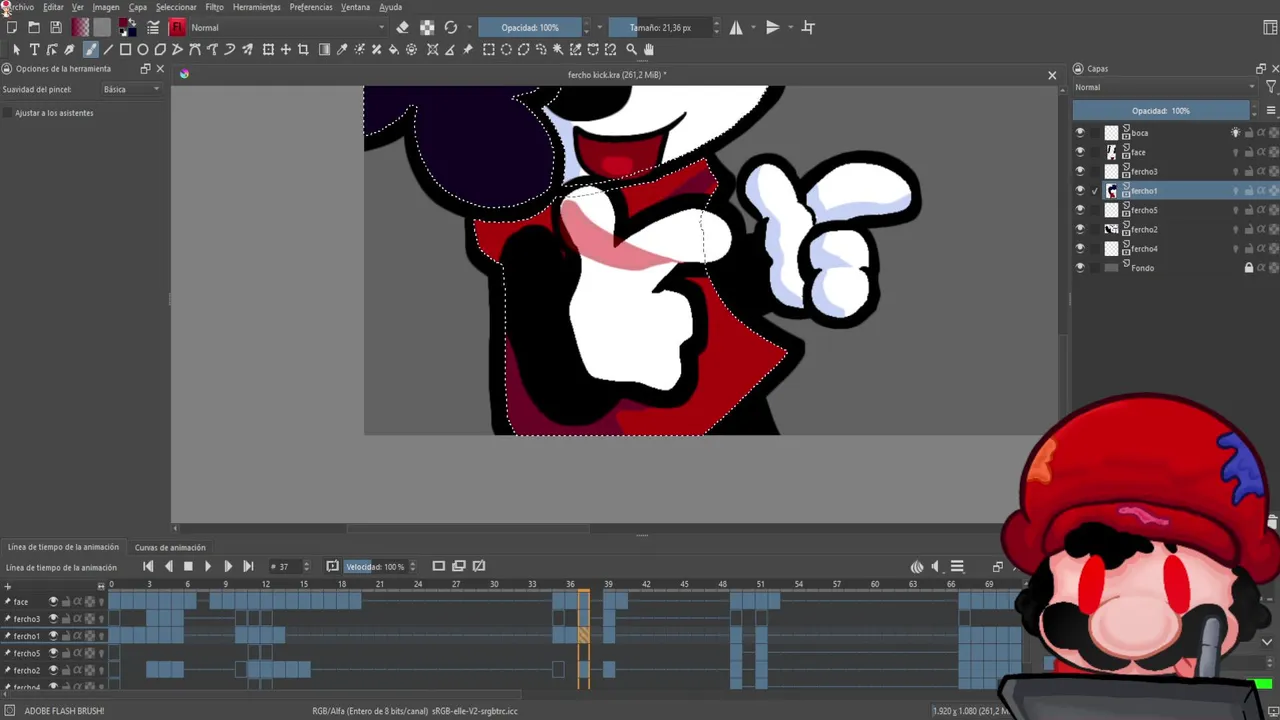Select the rectangular selection tool
The width and height of the screenshot is (1280, 720).
click(489, 49)
